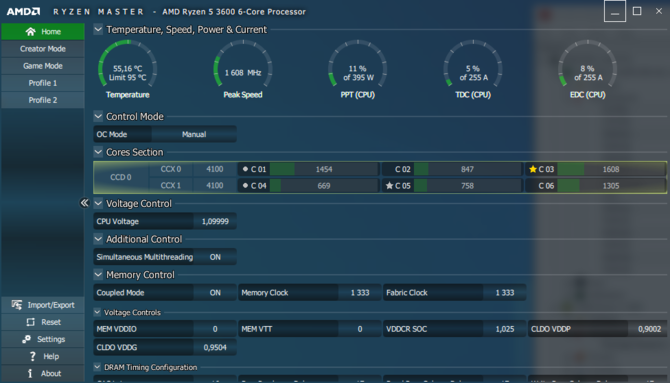Click core C 03 bar showing 1608
The width and height of the screenshot is (670, 383).
pos(611,169)
